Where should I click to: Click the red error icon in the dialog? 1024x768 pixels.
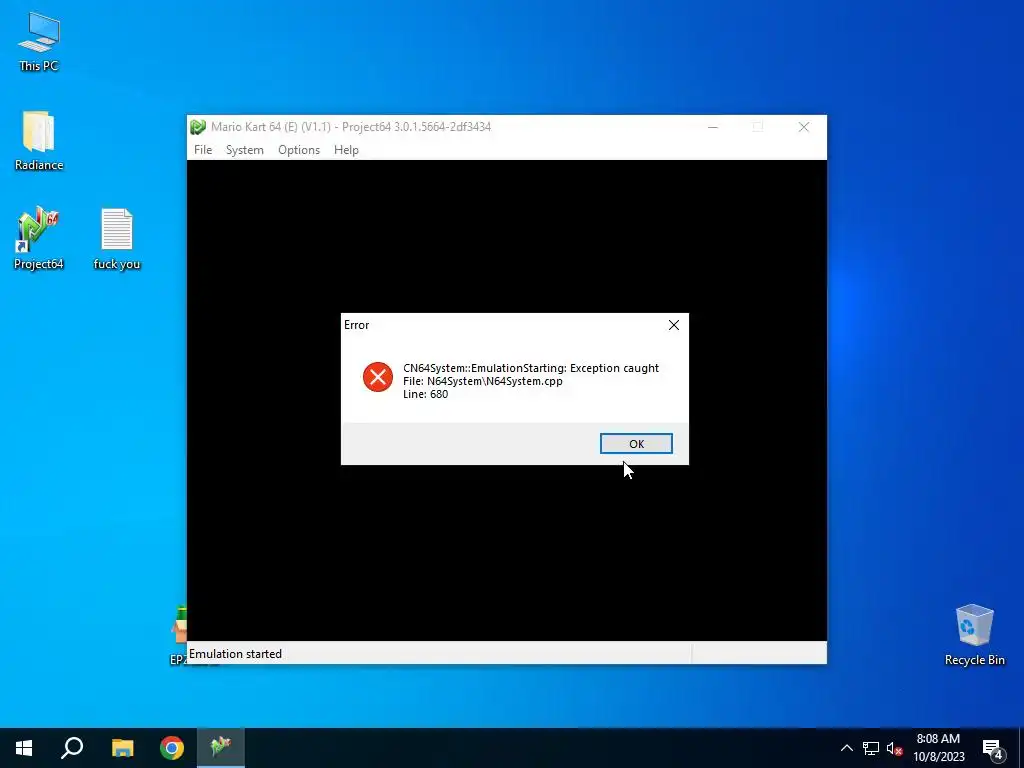point(377,377)
